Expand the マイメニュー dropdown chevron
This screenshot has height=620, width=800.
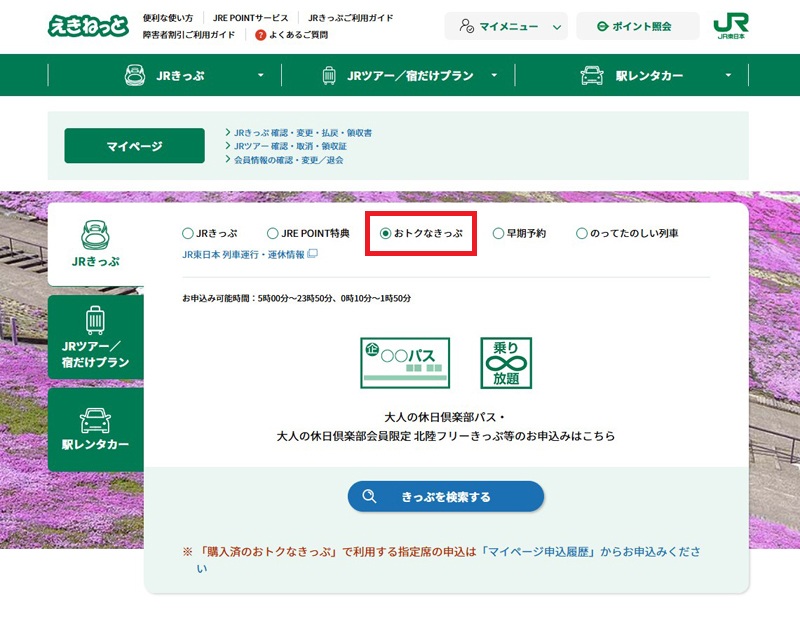[557, 27]
